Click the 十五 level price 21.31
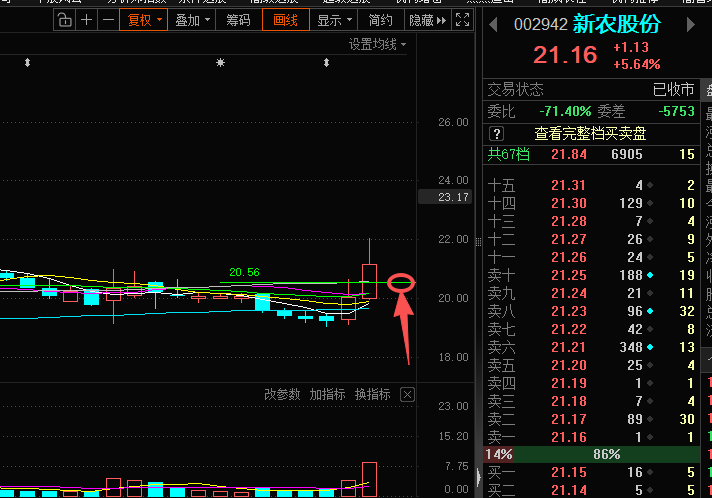Screen dimensions: 712x498 569,185
